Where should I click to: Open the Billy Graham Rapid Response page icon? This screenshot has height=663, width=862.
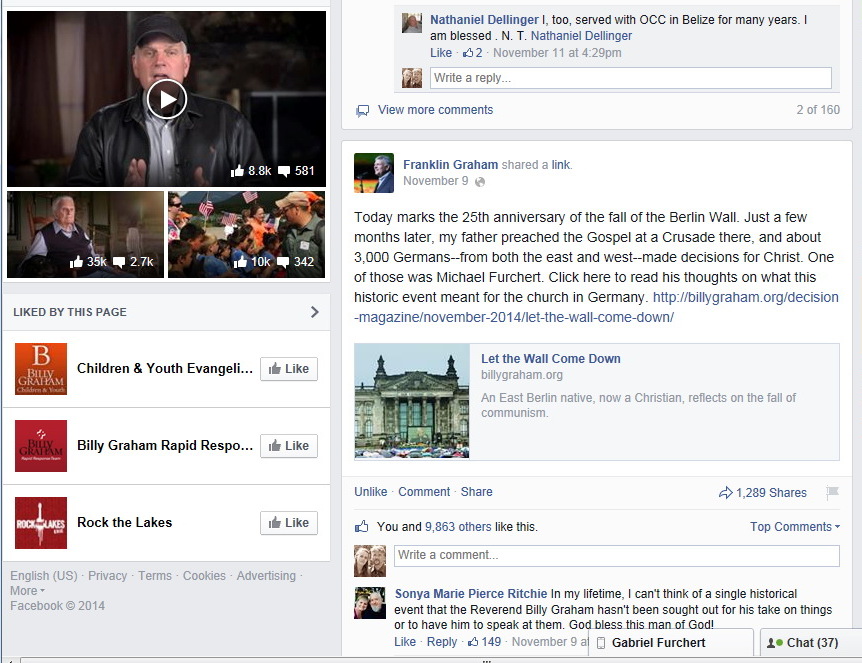coord(41,446)
